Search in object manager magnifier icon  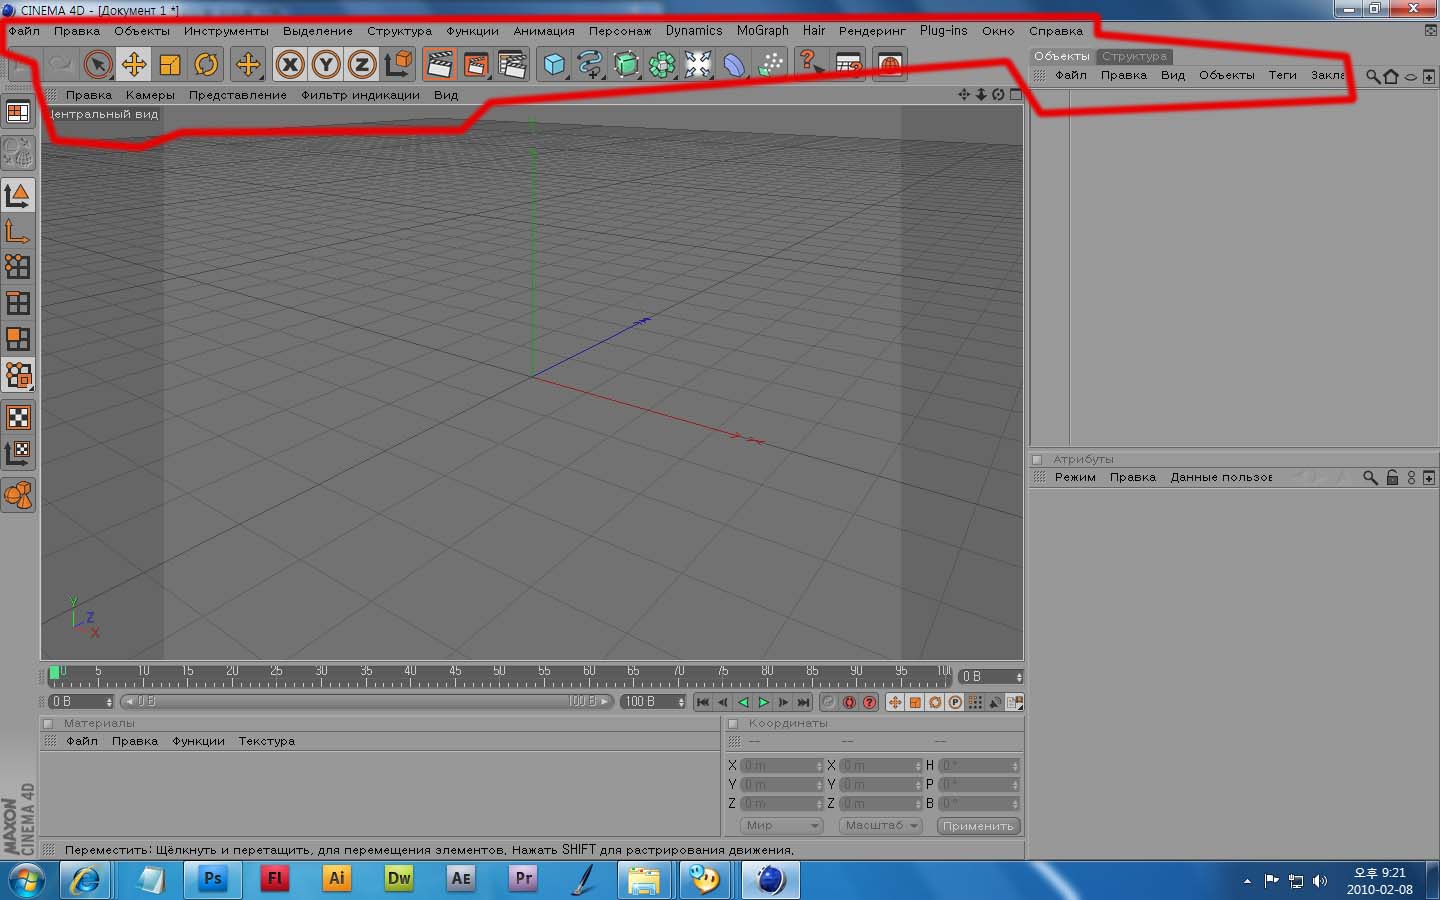point(1373,76)
